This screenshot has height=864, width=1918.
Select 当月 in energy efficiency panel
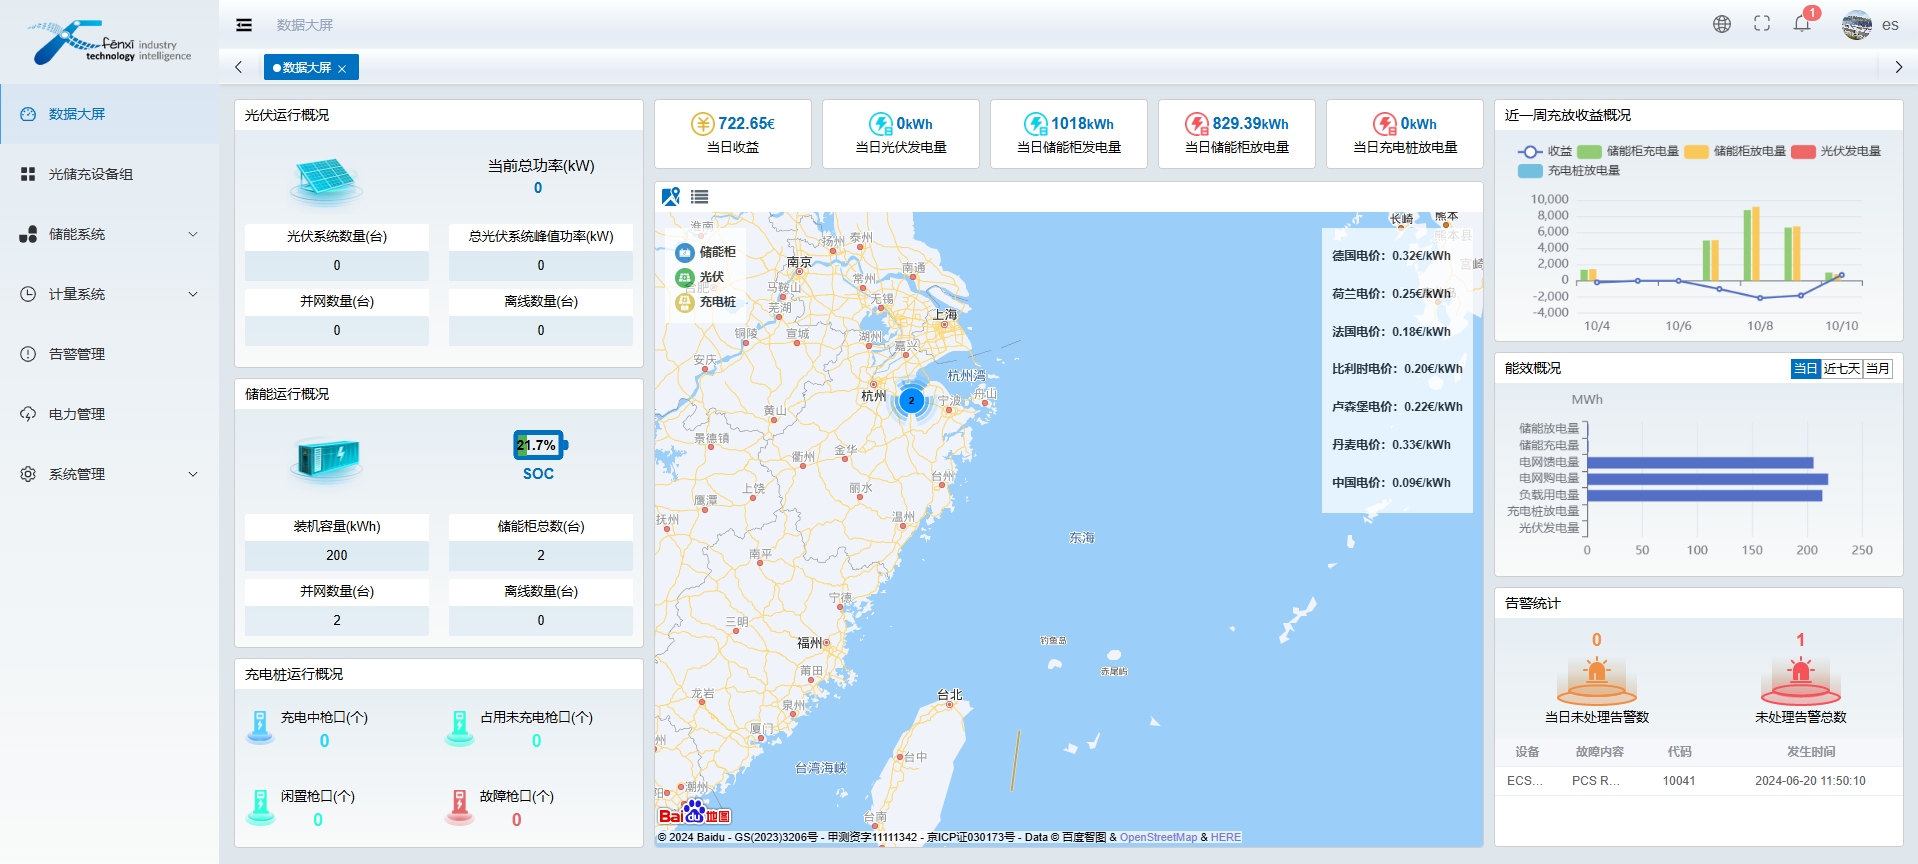pyautogui.click(x=1877, y=369)
